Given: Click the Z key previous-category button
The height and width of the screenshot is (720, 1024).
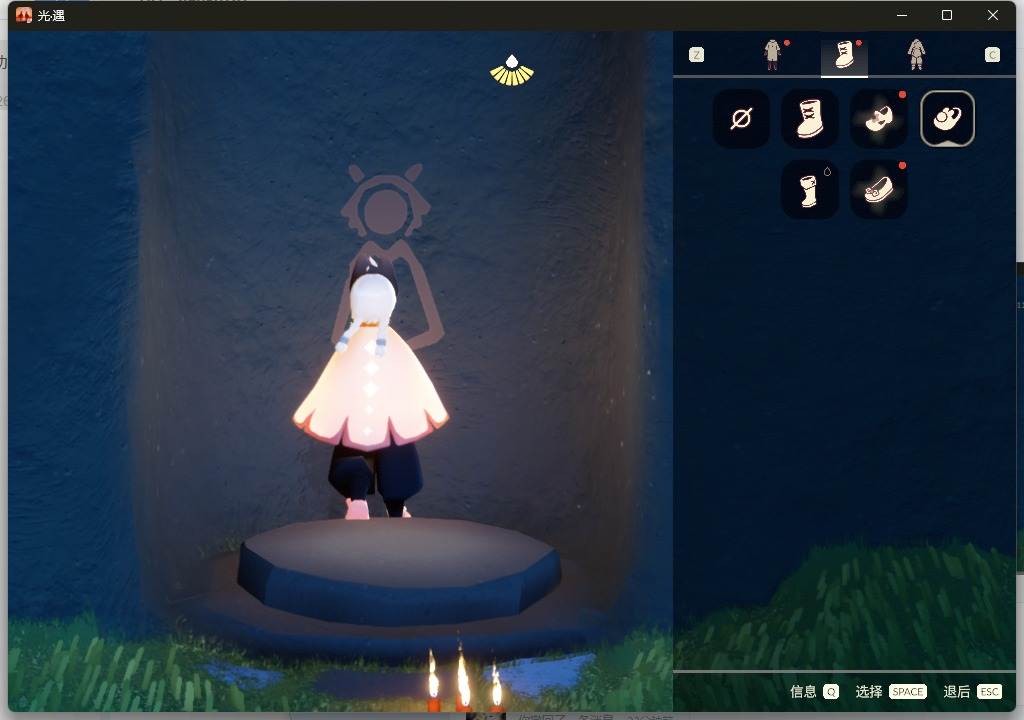Looking at the screenshot, I should pos(697,55).
